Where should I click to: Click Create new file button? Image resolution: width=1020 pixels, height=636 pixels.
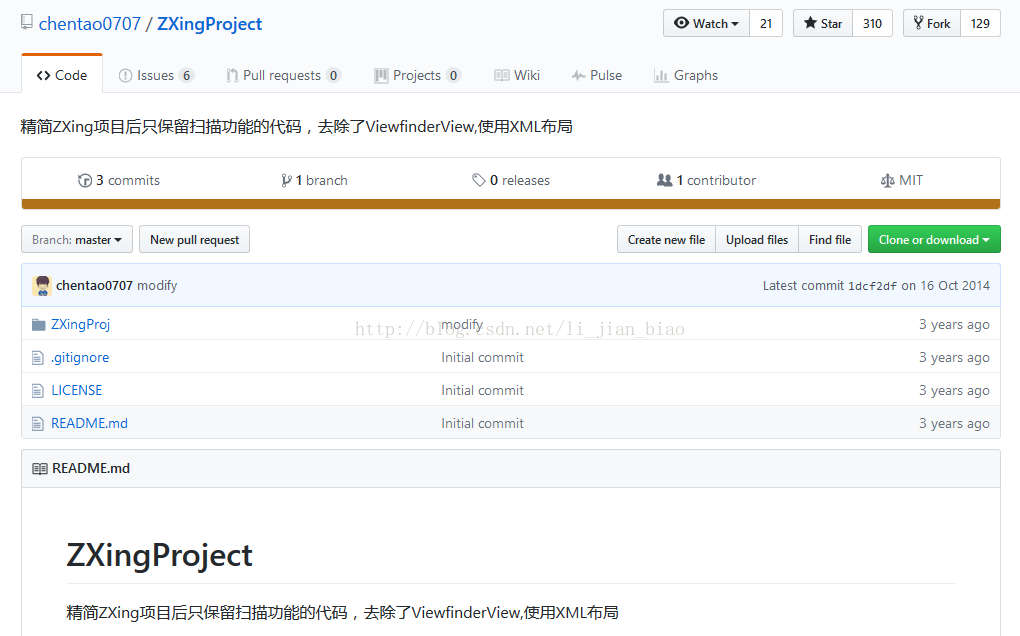[x=666, y=239]
